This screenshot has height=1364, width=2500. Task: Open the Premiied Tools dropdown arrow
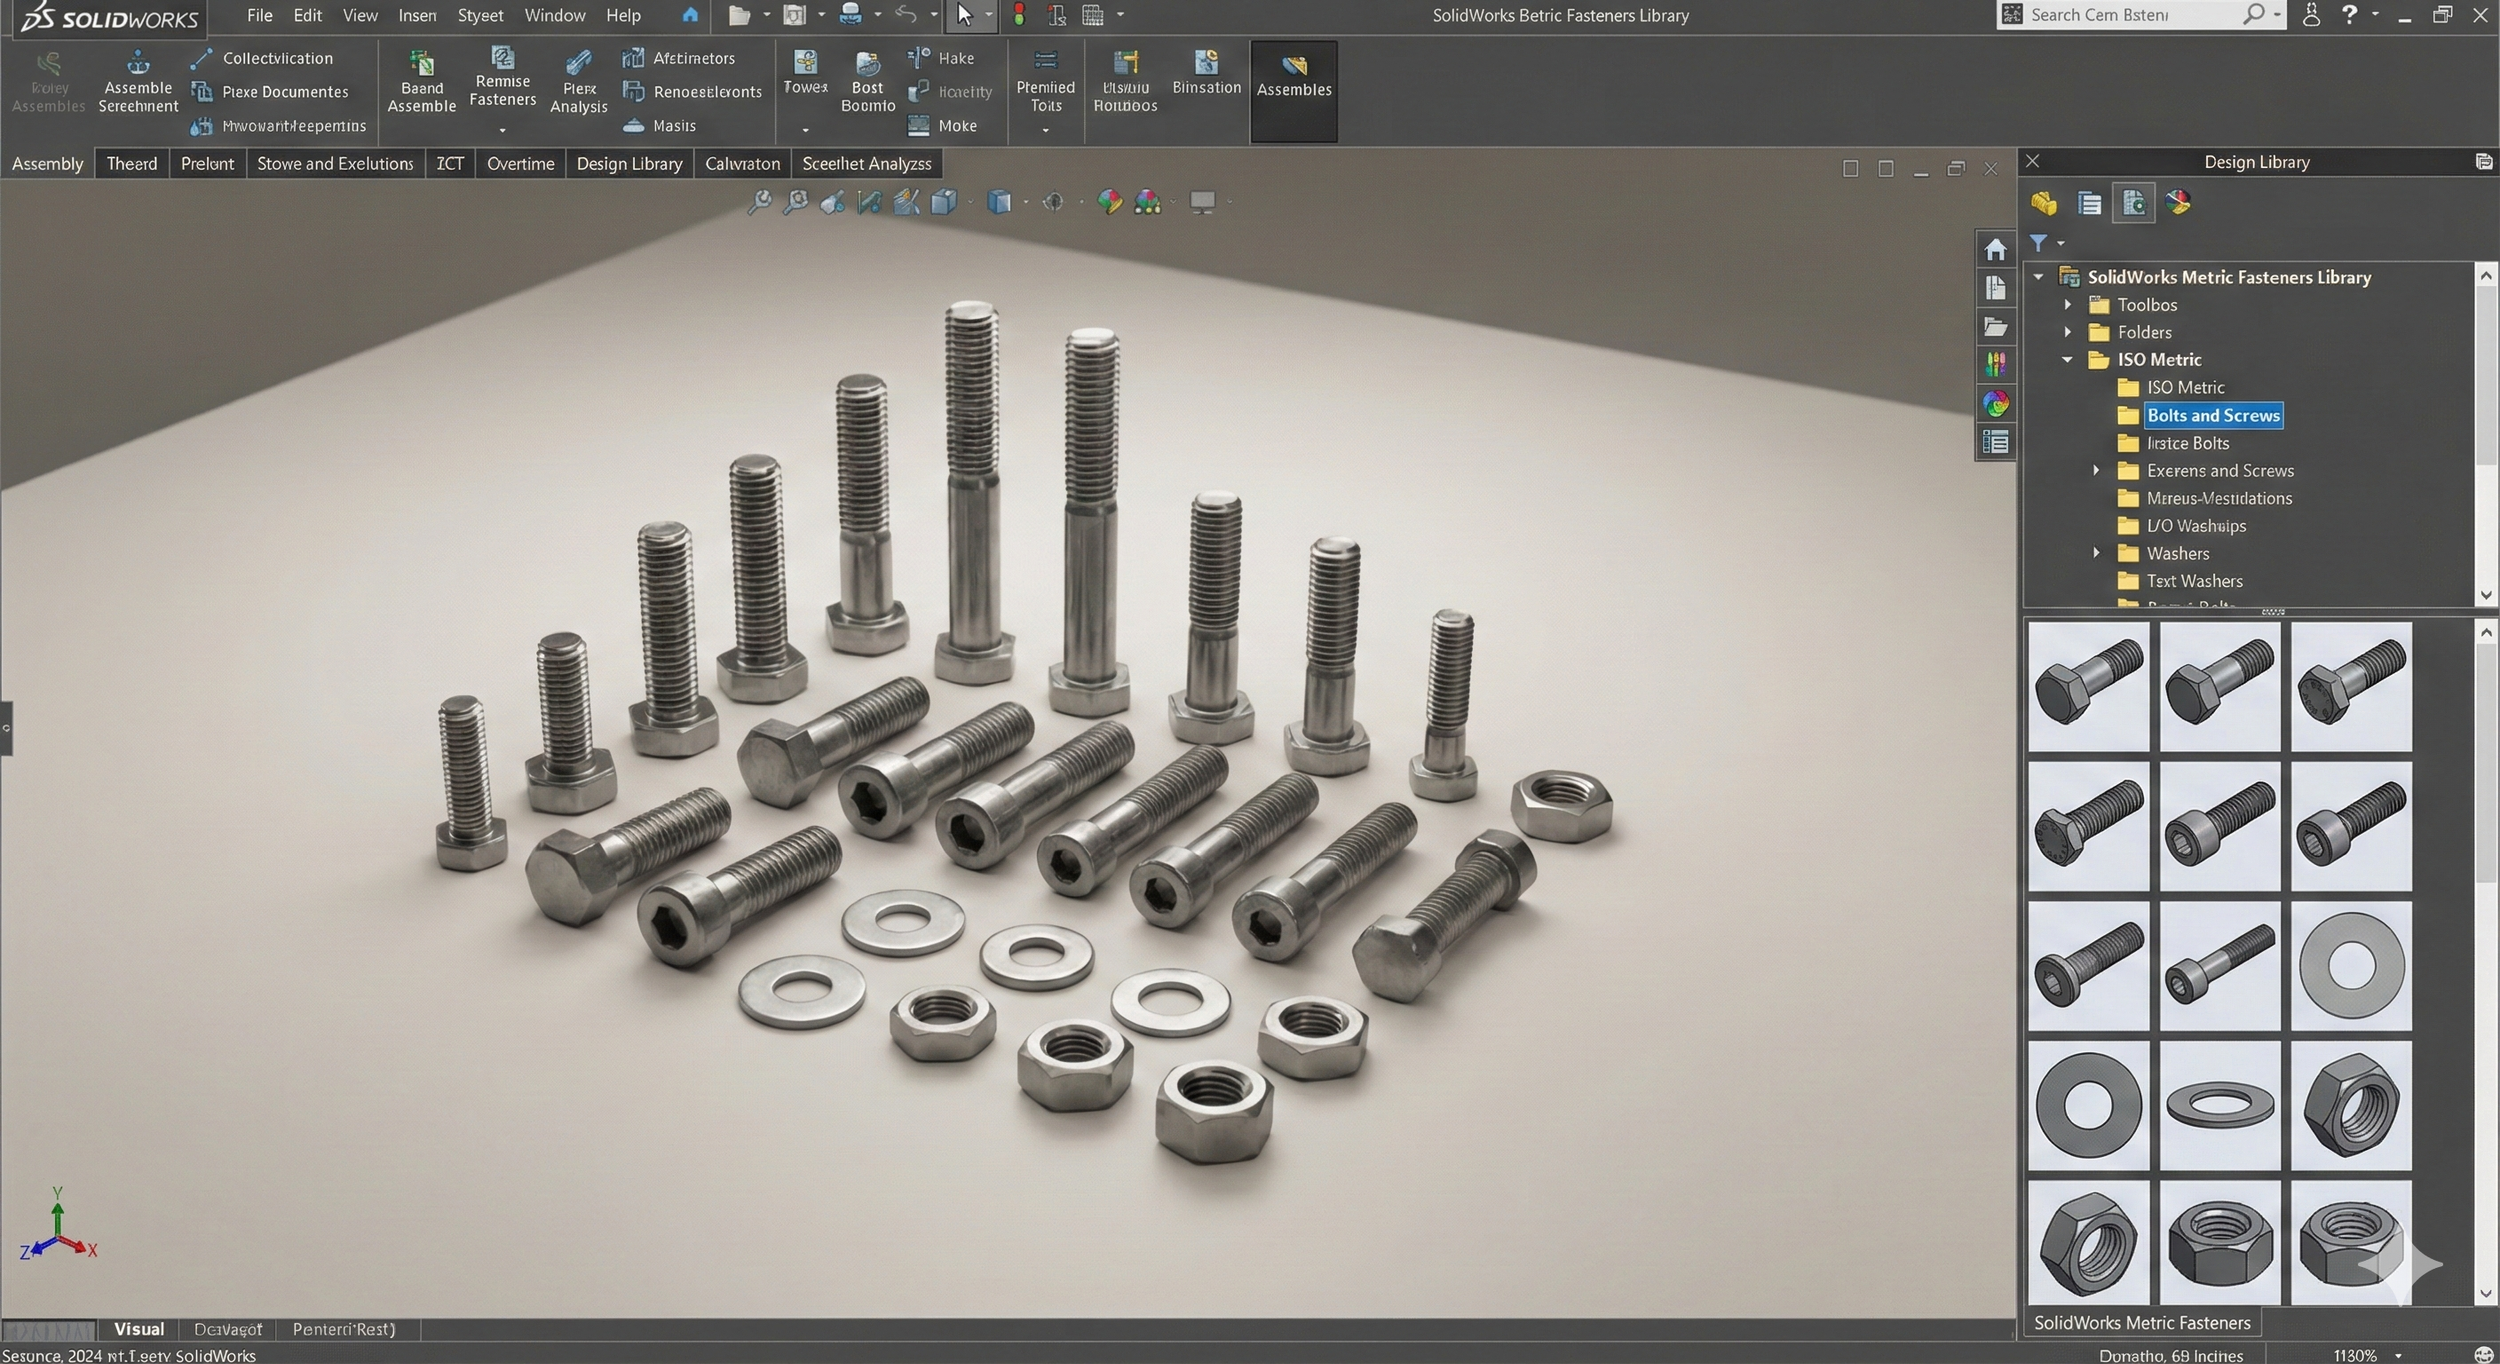[x=1045, y=130]
